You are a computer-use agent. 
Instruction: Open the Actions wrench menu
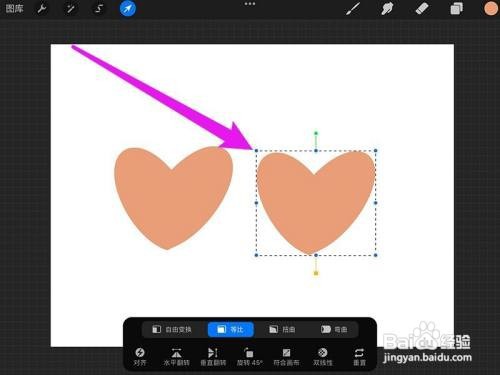click(x=42, y=8)
